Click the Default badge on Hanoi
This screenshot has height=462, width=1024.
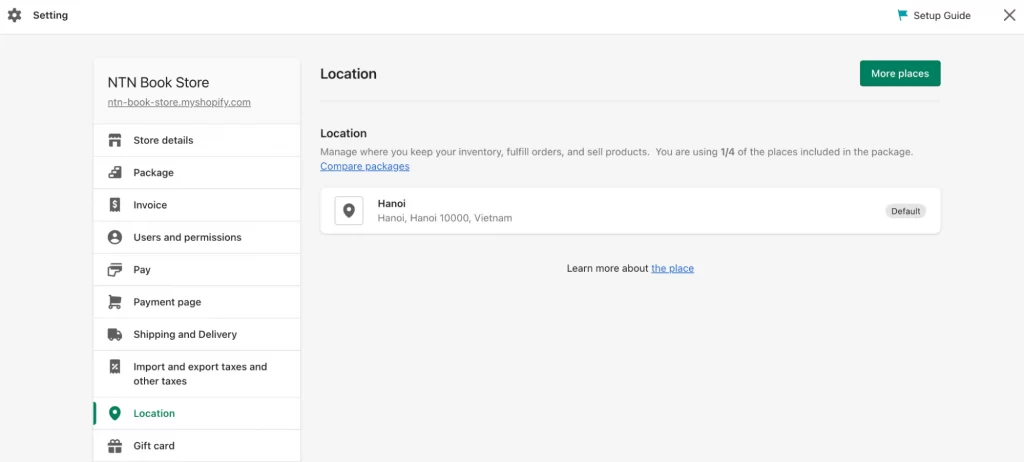(905, 211)
